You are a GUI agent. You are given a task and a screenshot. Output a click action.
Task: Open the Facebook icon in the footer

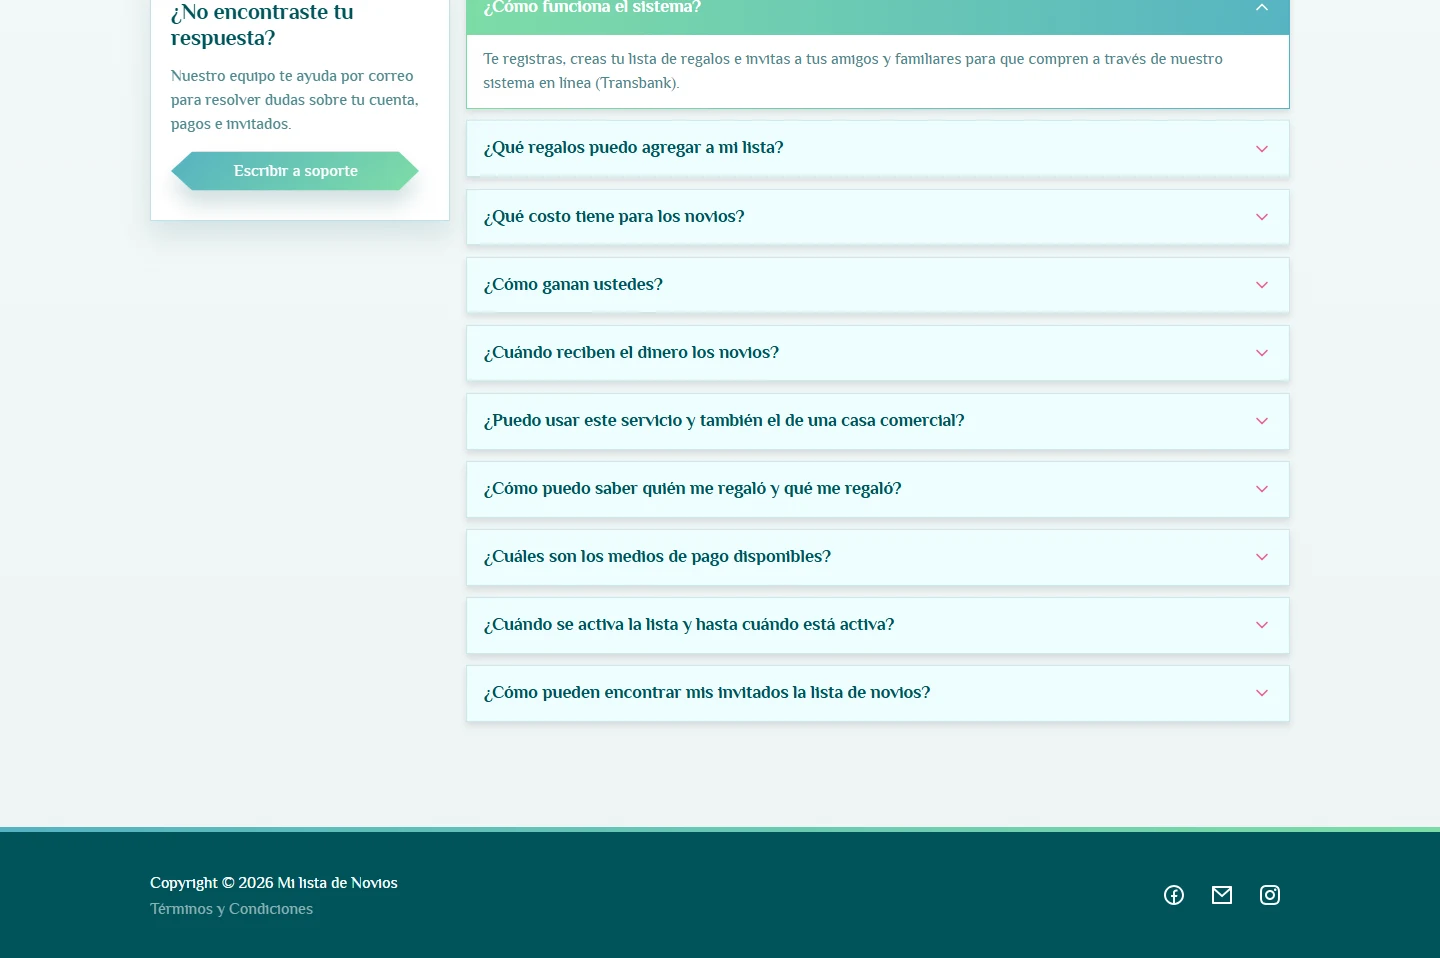click(1174, 895)
